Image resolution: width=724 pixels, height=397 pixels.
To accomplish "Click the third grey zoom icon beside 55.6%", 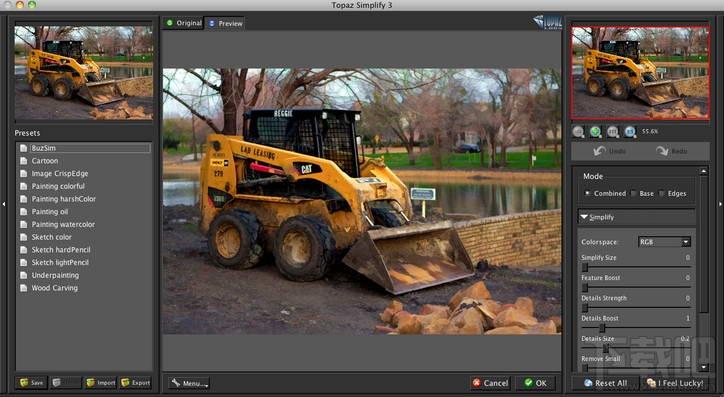I will 613,132.
